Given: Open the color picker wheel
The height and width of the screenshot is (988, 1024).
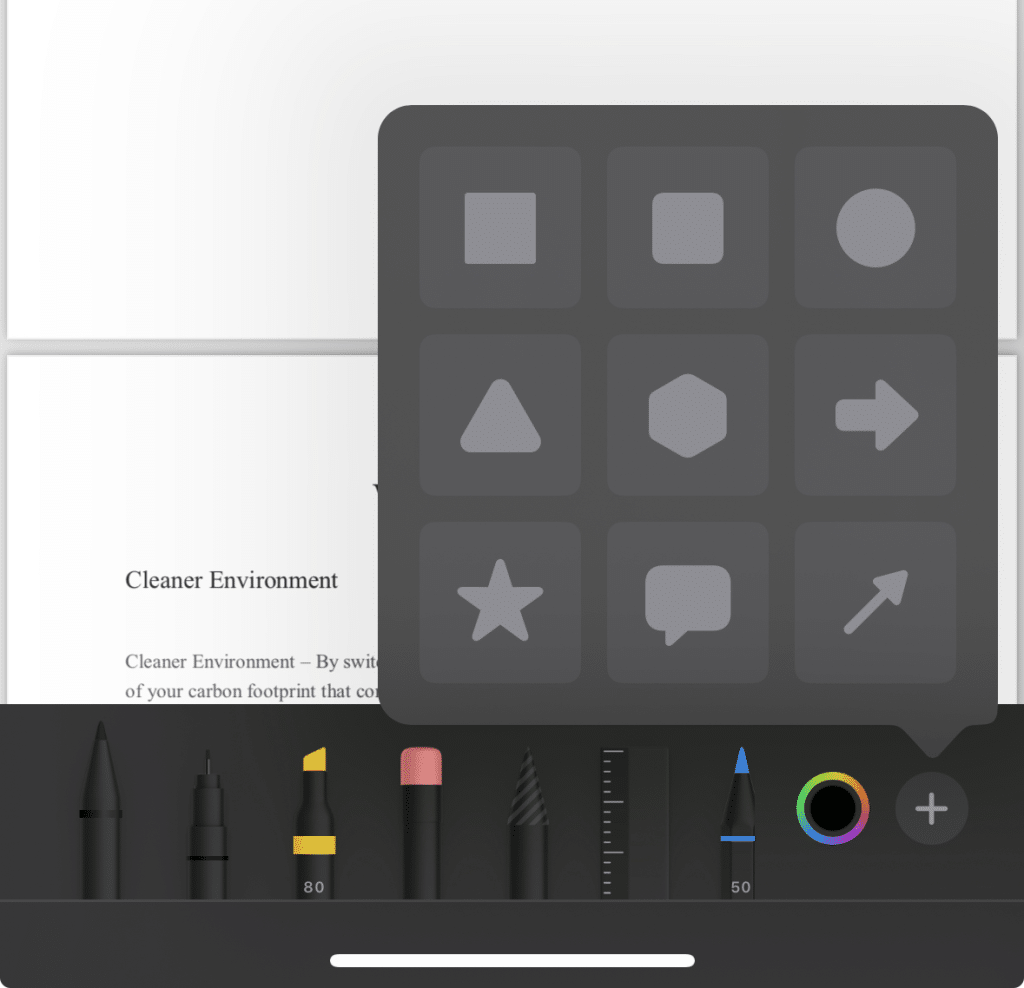Looking at the screenshot, I should [833, 808].
